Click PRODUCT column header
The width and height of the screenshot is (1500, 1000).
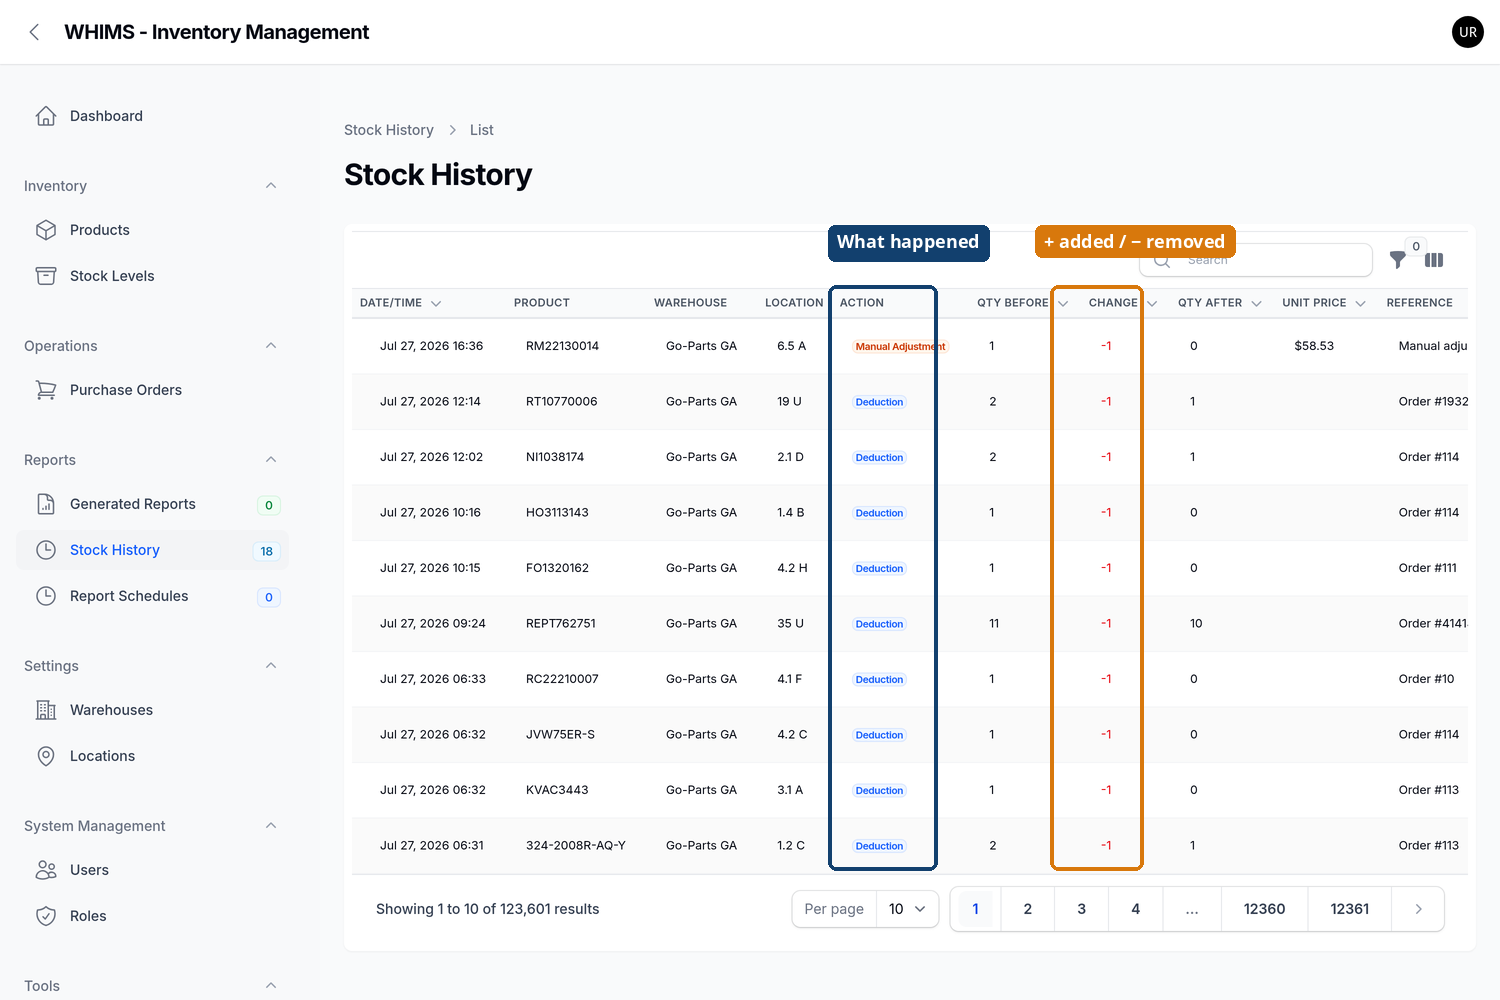[542, 303]
